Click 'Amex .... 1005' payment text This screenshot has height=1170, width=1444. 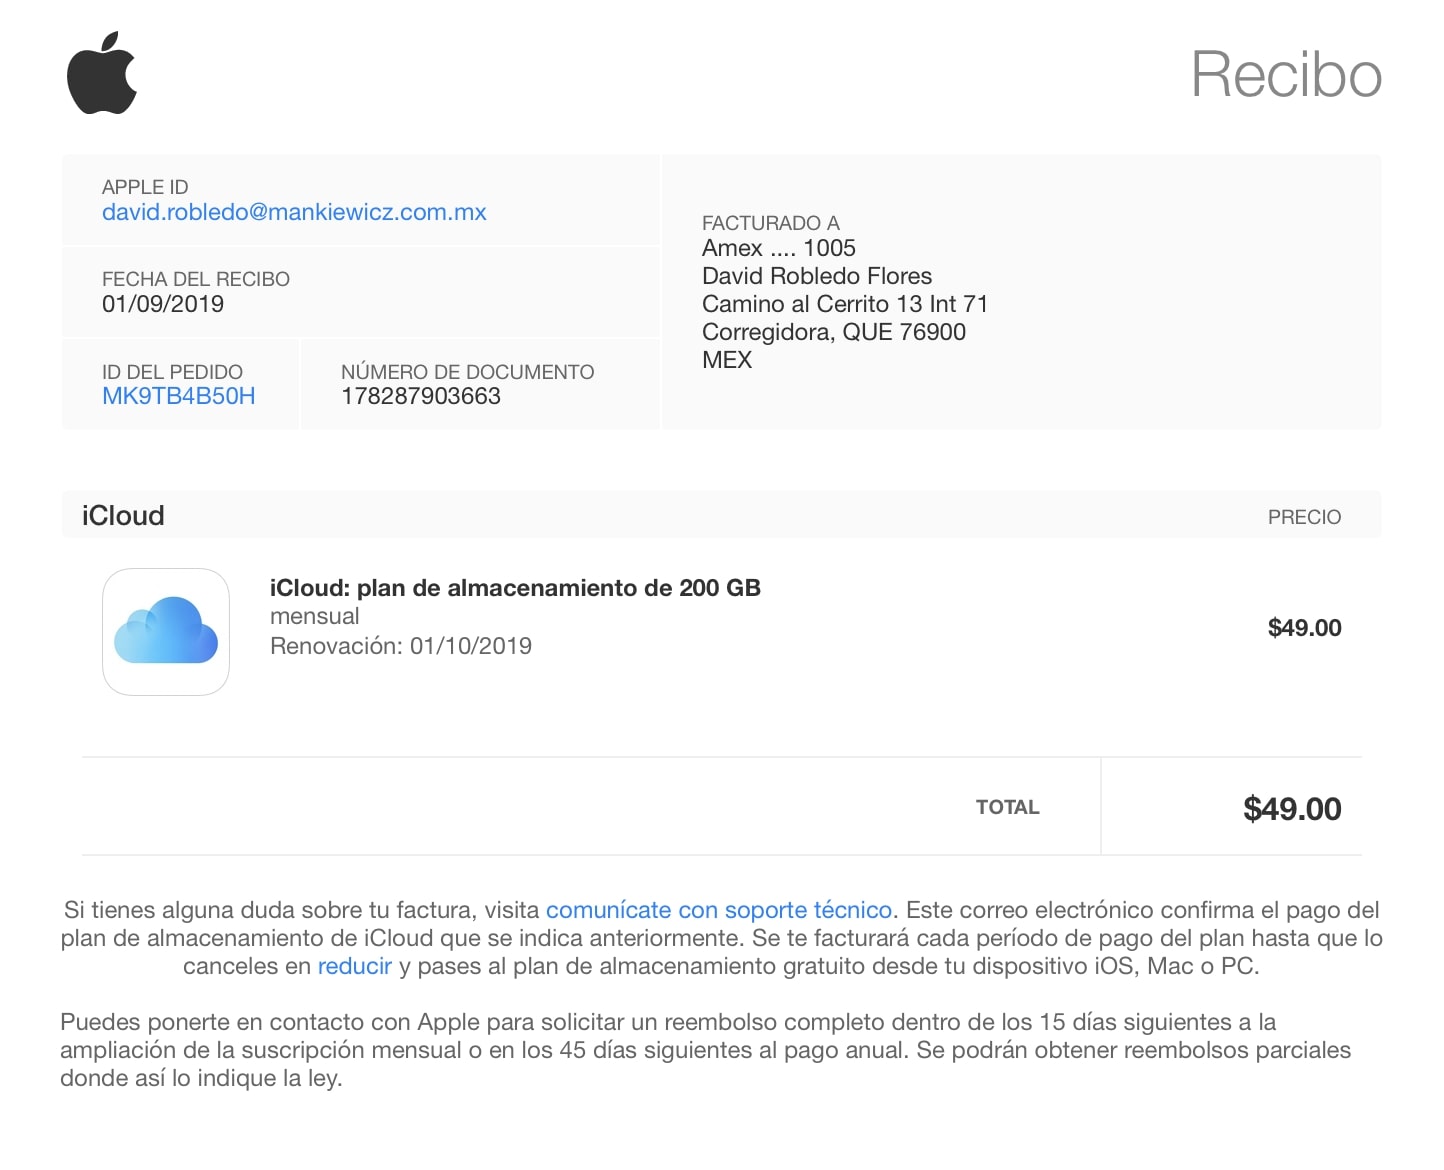tap(779, 248)
